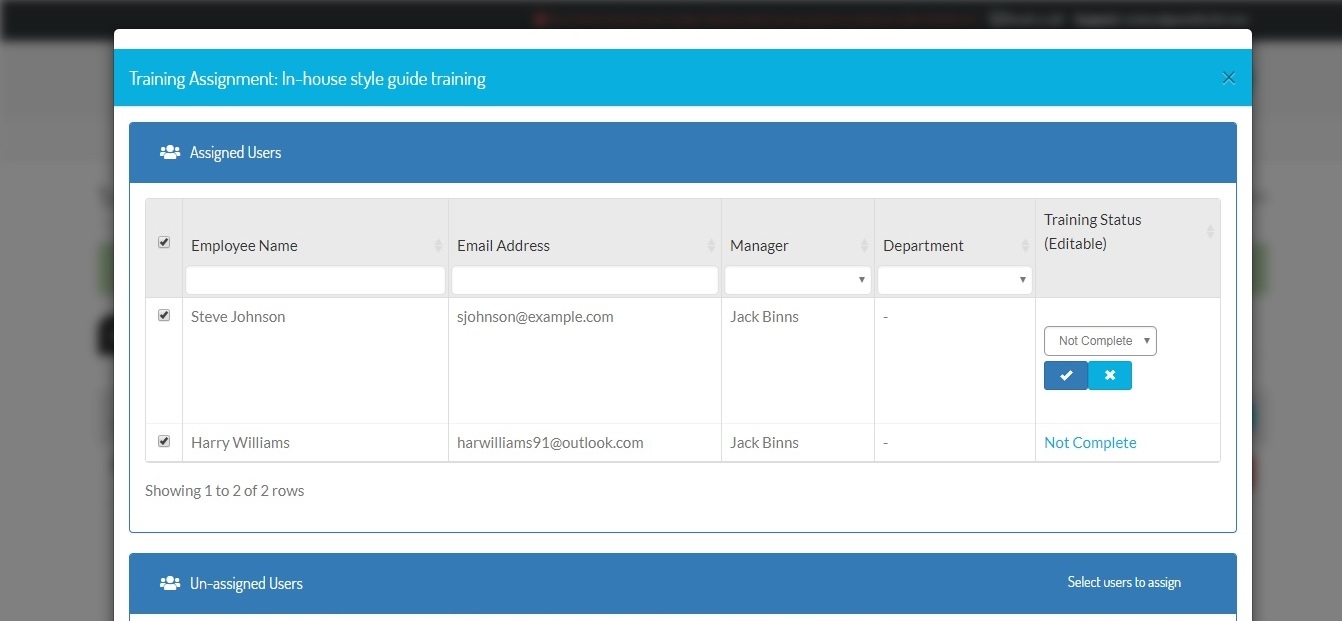1342x621 pixels.
Task: Confirm training status with checkmark button
Action: pyautogui.click(x=1066, y=376)
